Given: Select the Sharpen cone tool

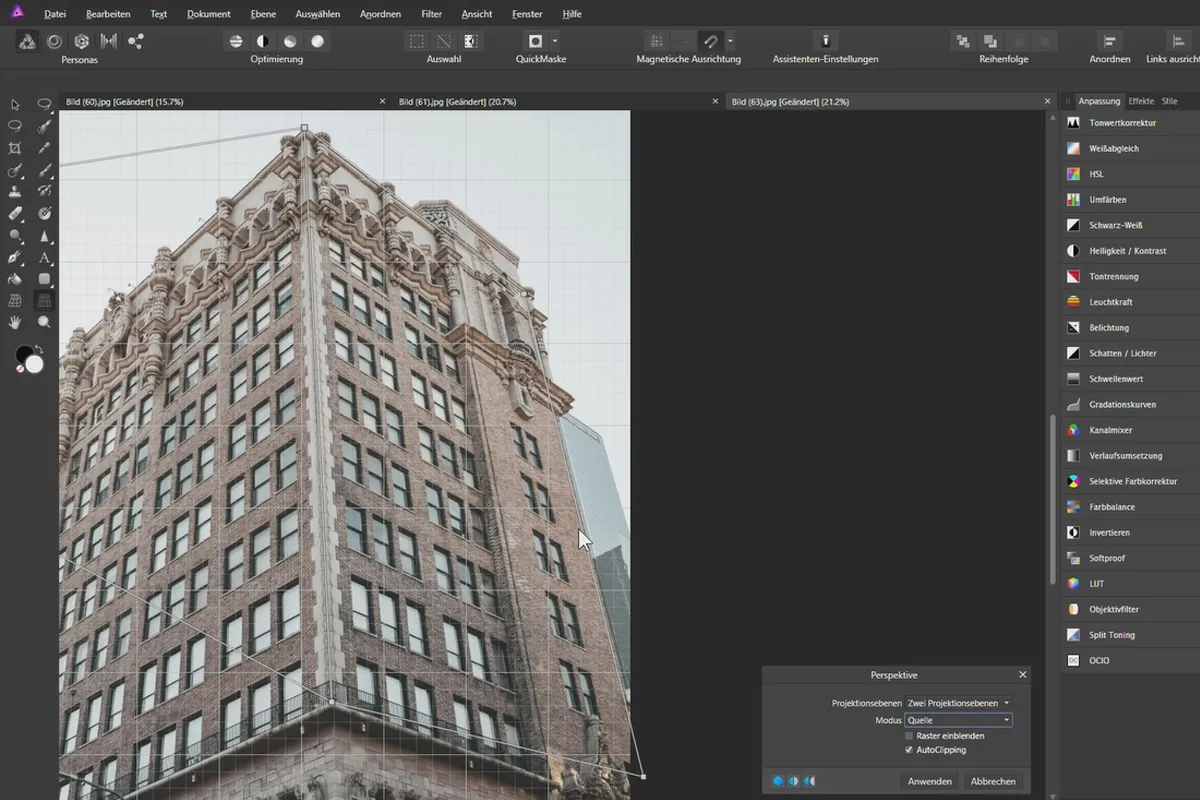Looking at the screenshot, I should 44,236.
